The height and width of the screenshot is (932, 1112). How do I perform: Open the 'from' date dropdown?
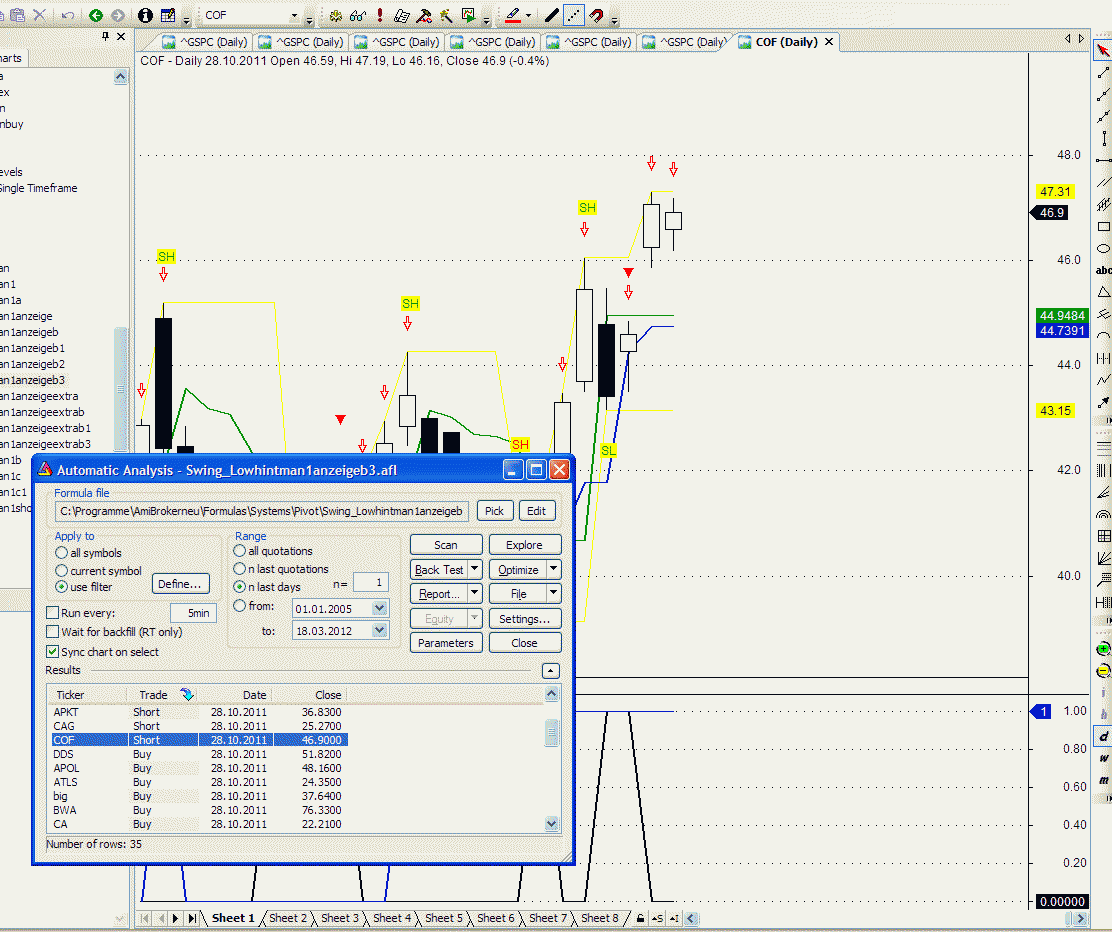click(379, 608)
